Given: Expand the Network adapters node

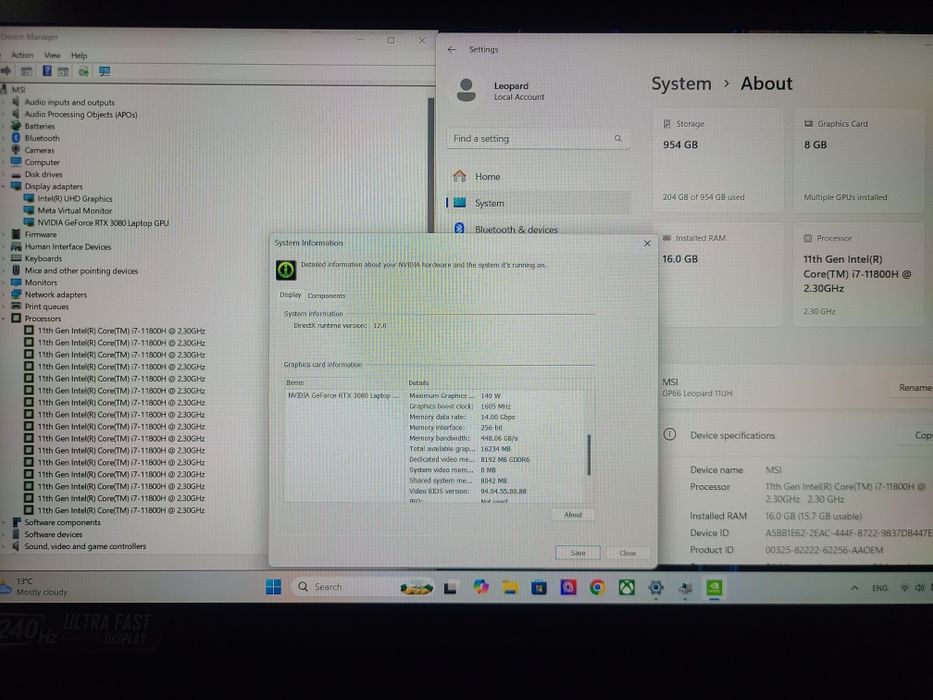Looking at the screenshot, I should click(5, 295).
